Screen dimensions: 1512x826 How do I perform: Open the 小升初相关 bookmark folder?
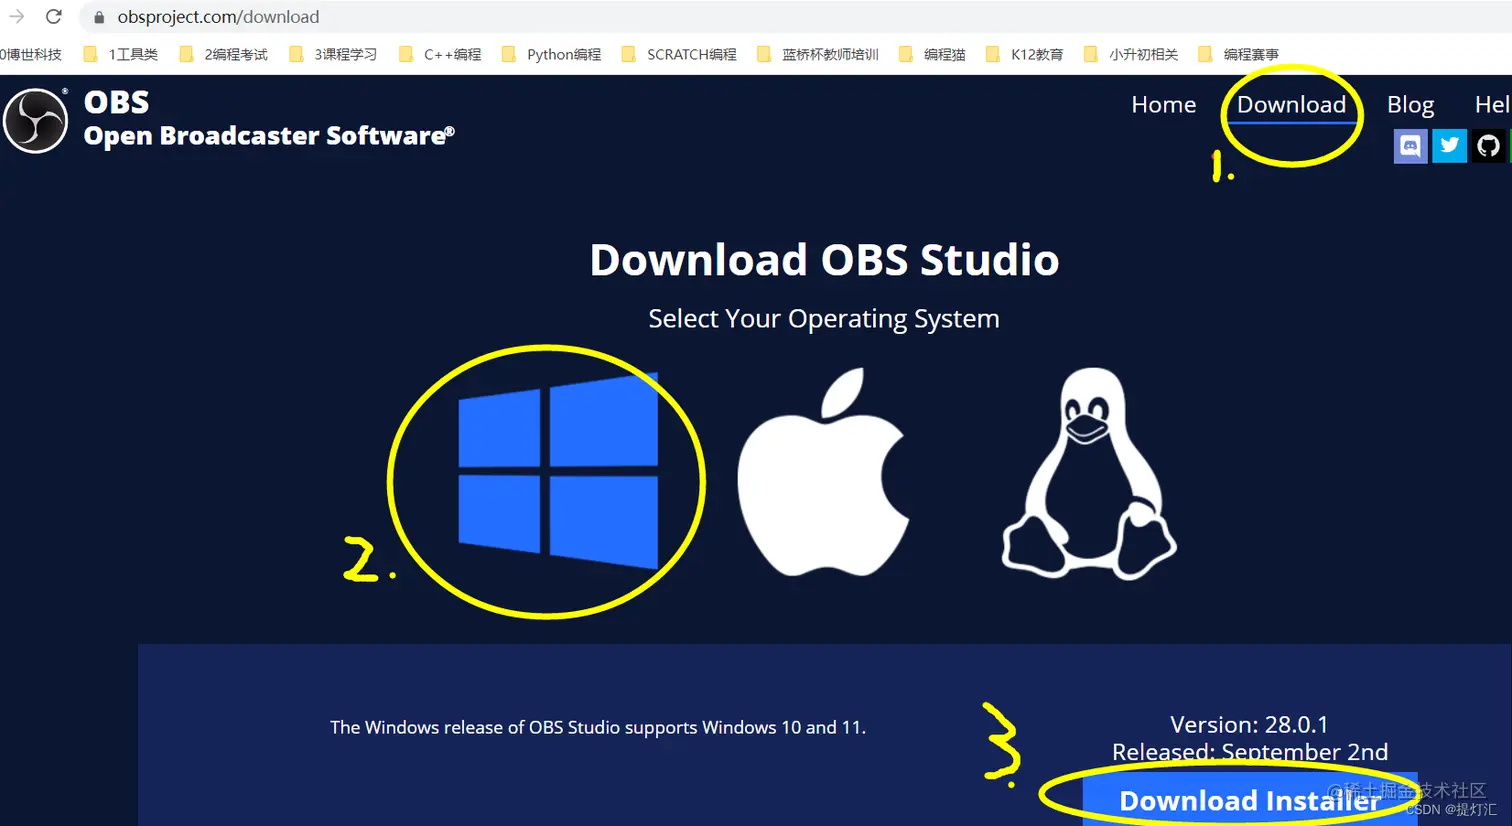pyautogui.click(x=1131, y=54)
